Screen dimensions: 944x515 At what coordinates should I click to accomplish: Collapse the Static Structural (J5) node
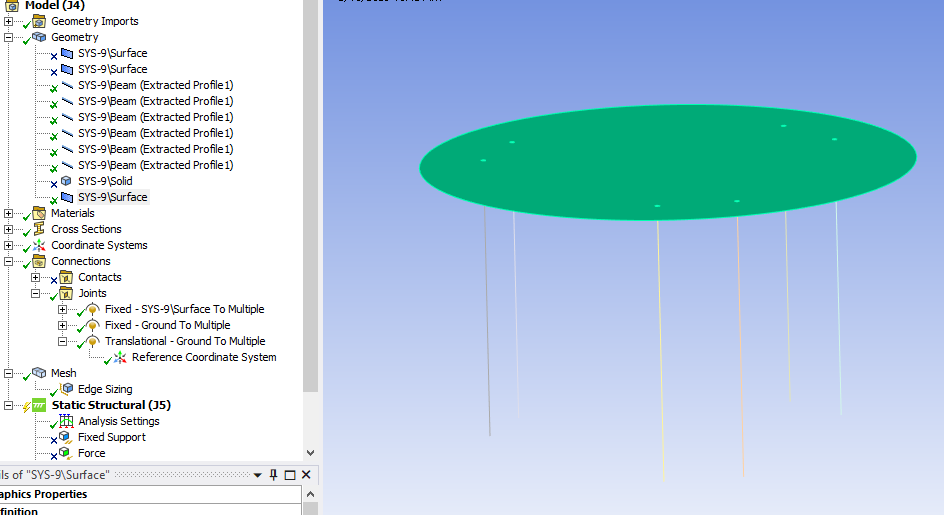(x=8, y=405)
